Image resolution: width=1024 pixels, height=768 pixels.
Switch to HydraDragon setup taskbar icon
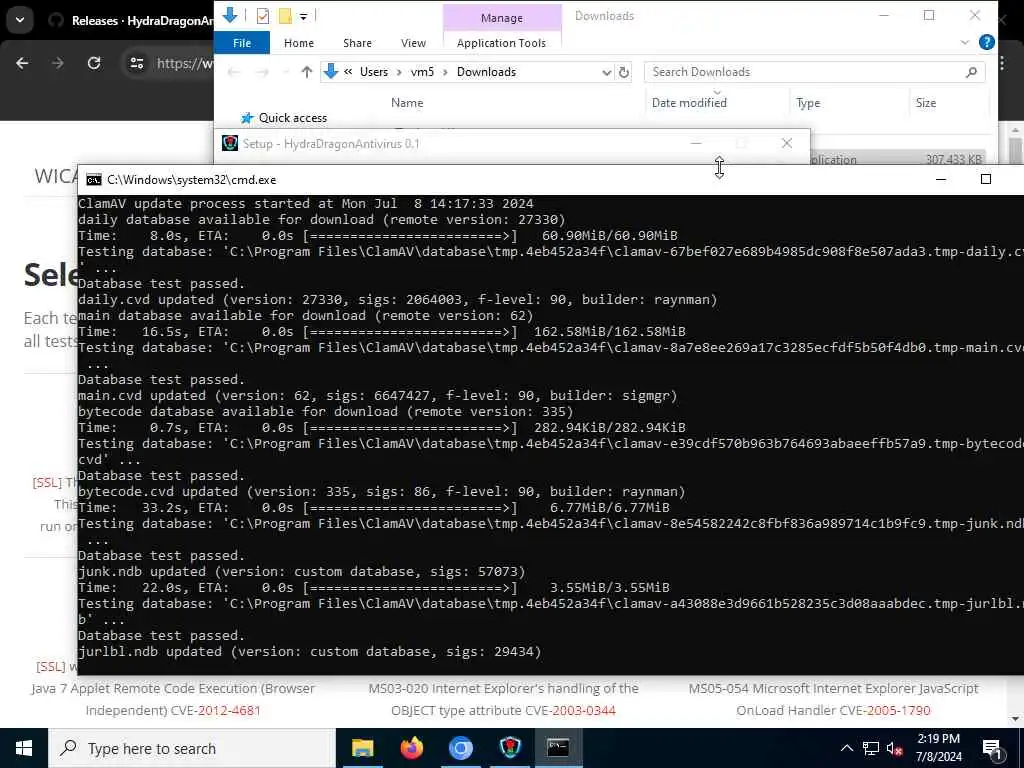(509, 748)
